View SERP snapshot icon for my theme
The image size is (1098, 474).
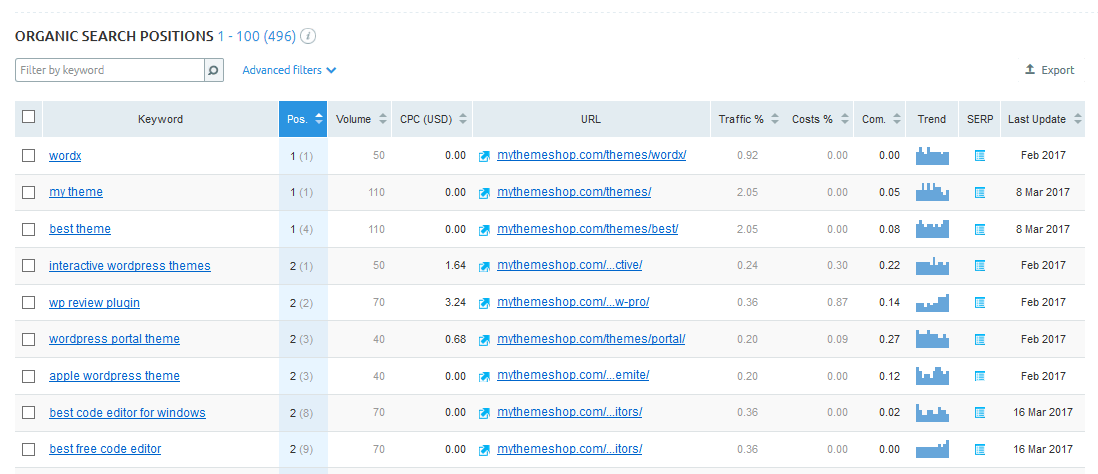[x=980, y=192]
